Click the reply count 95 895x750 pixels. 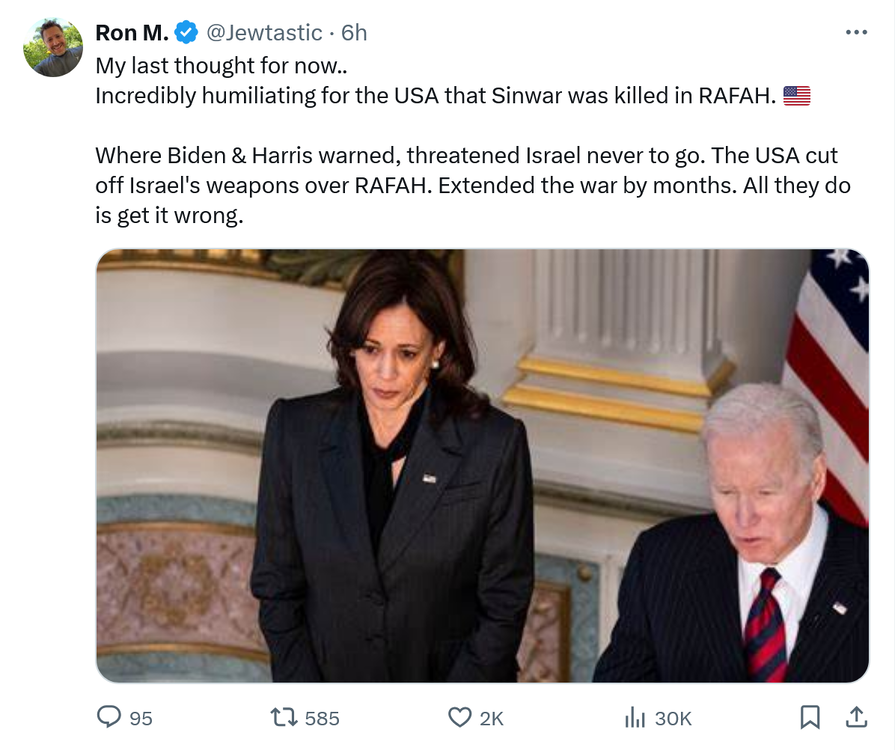(141, 718)
